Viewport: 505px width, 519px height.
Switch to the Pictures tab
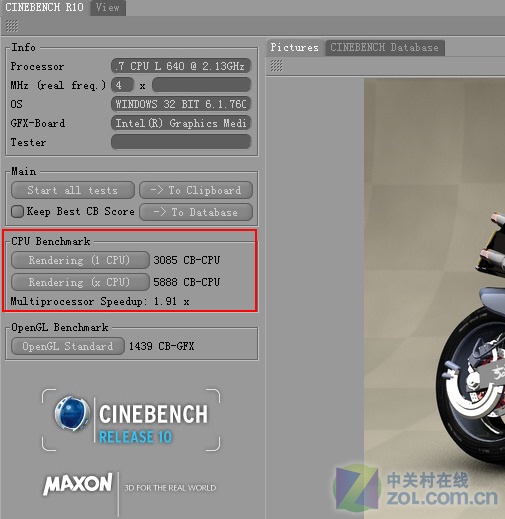pos(294,47)
